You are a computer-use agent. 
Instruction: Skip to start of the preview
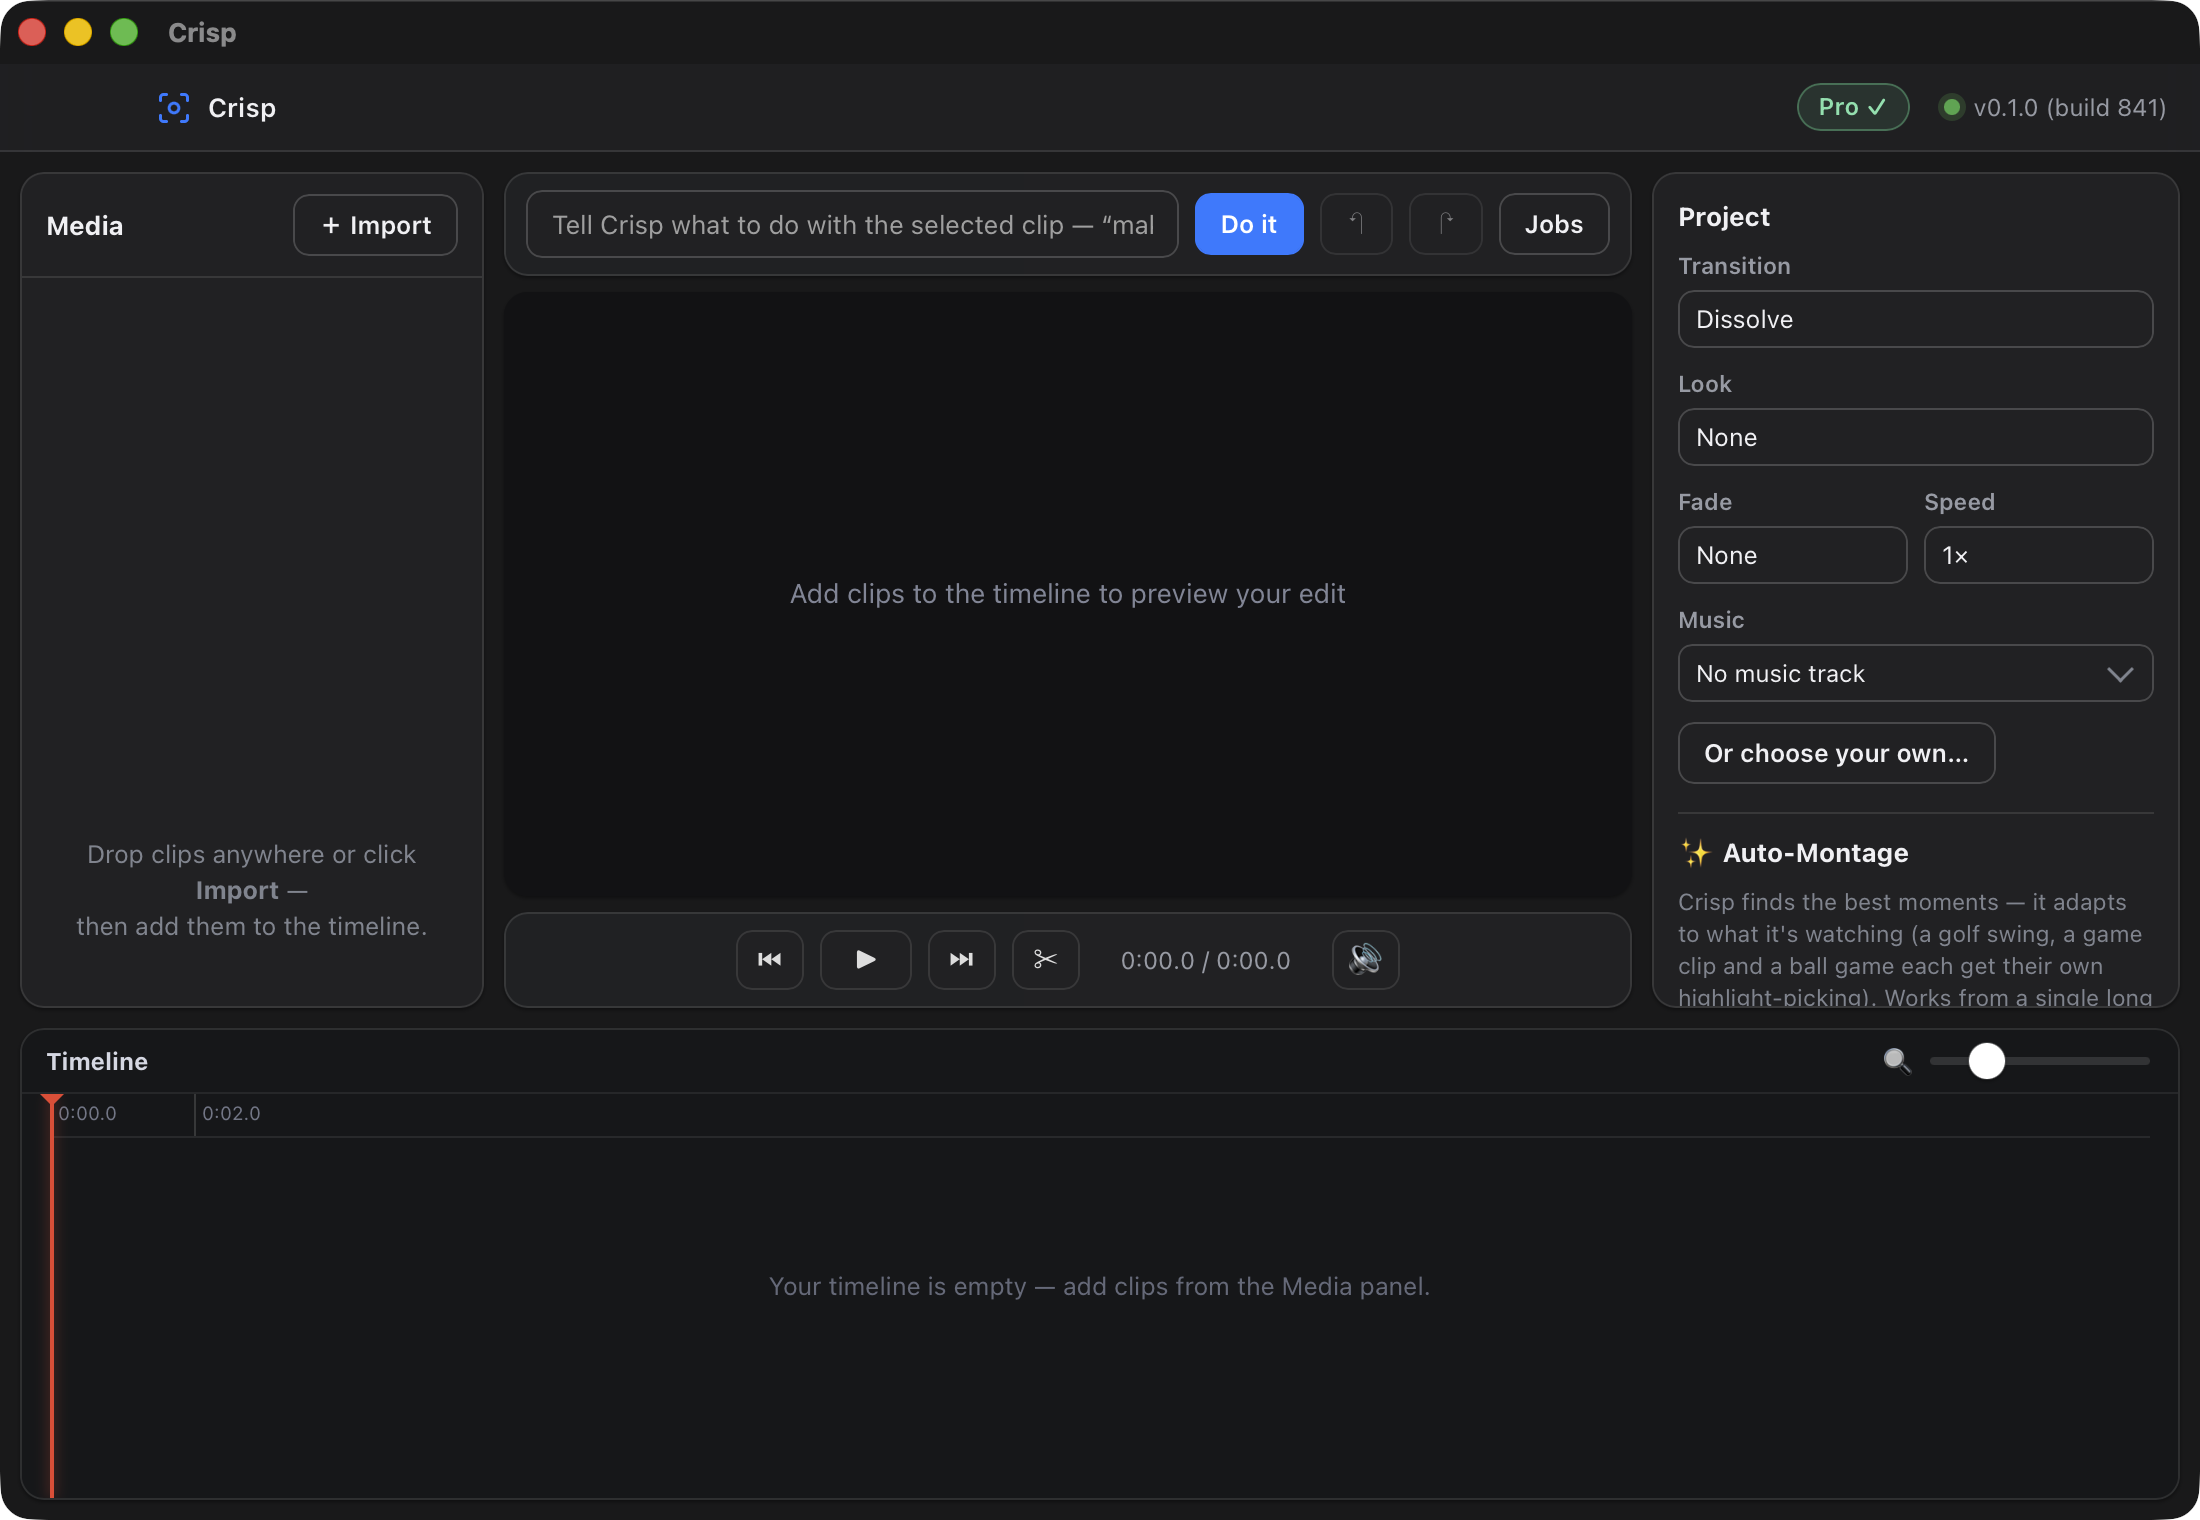pos(769,960)
